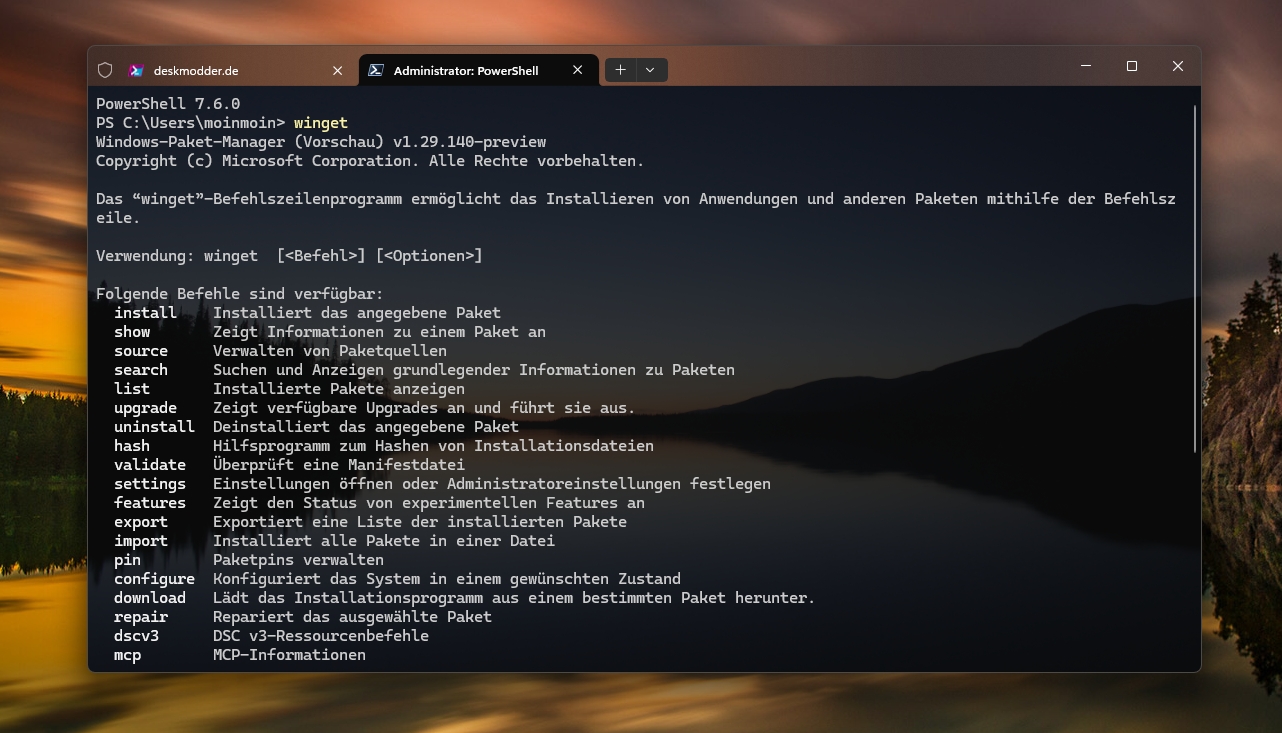Viewport: 1282px width, 733px height.
Task: Click the settings command entry
Action: tap(149, 484)
